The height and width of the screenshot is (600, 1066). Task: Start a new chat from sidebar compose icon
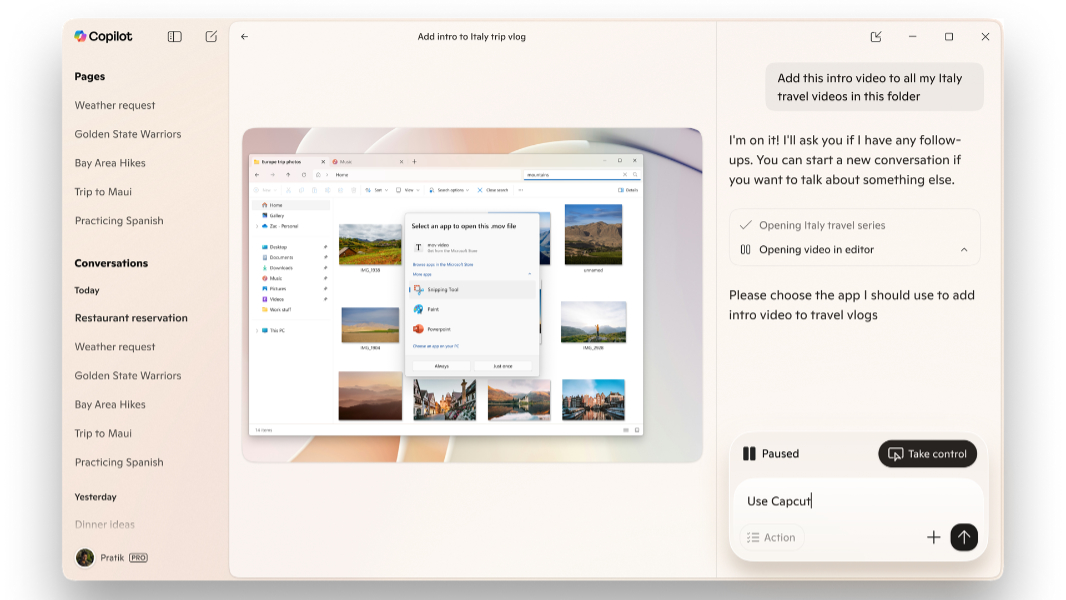point(211,36)
